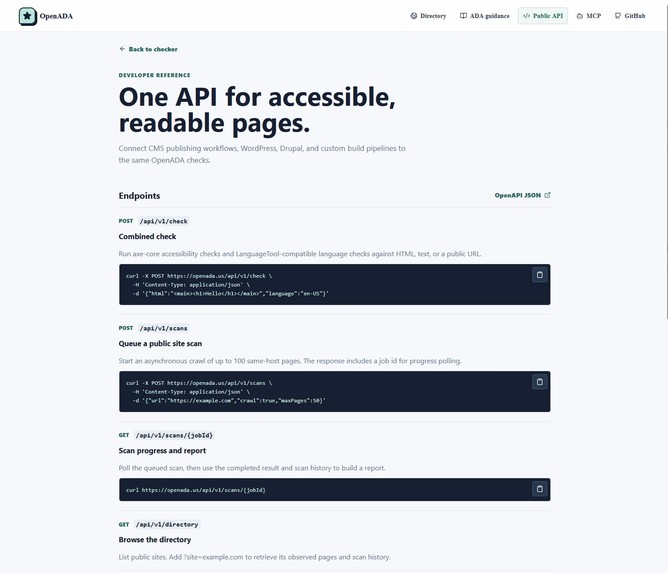Click the Endpoints section heading
668x573 pixels.
pos(139,196)
